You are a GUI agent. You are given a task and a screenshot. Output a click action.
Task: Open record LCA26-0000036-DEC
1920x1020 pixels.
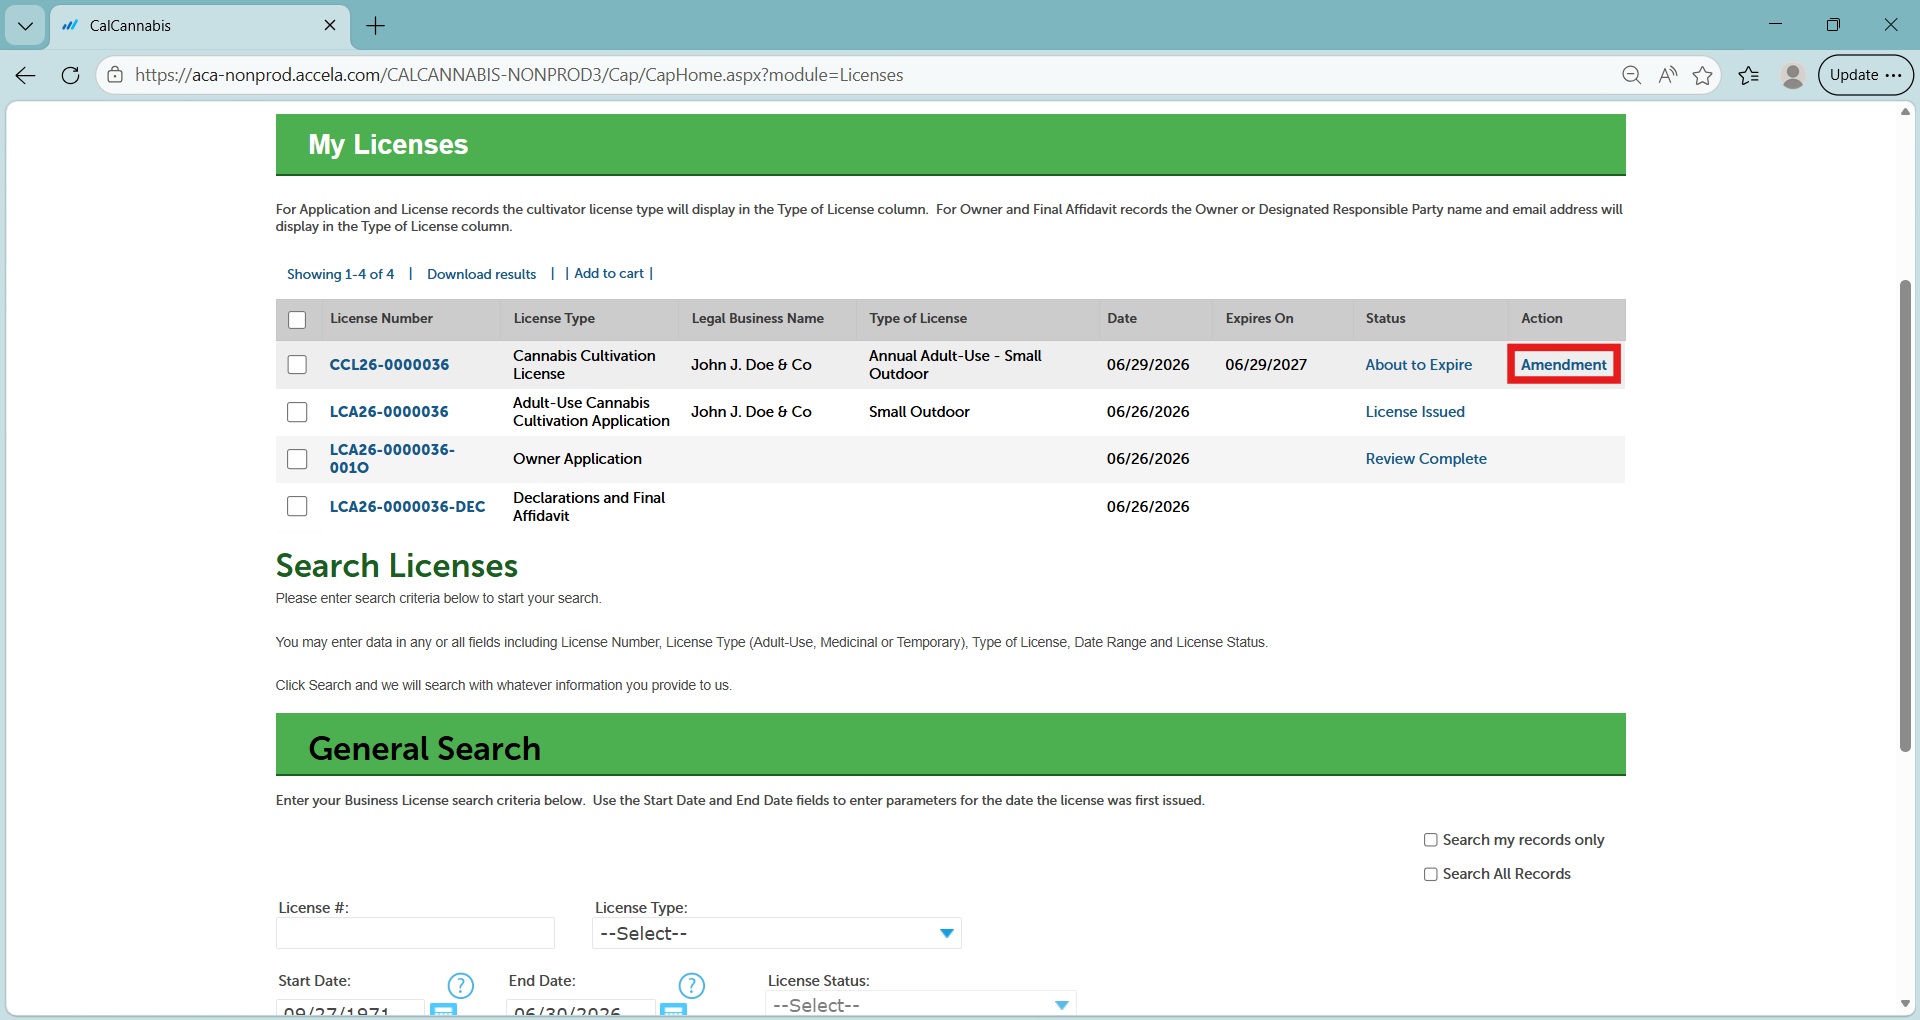point(408,507)
